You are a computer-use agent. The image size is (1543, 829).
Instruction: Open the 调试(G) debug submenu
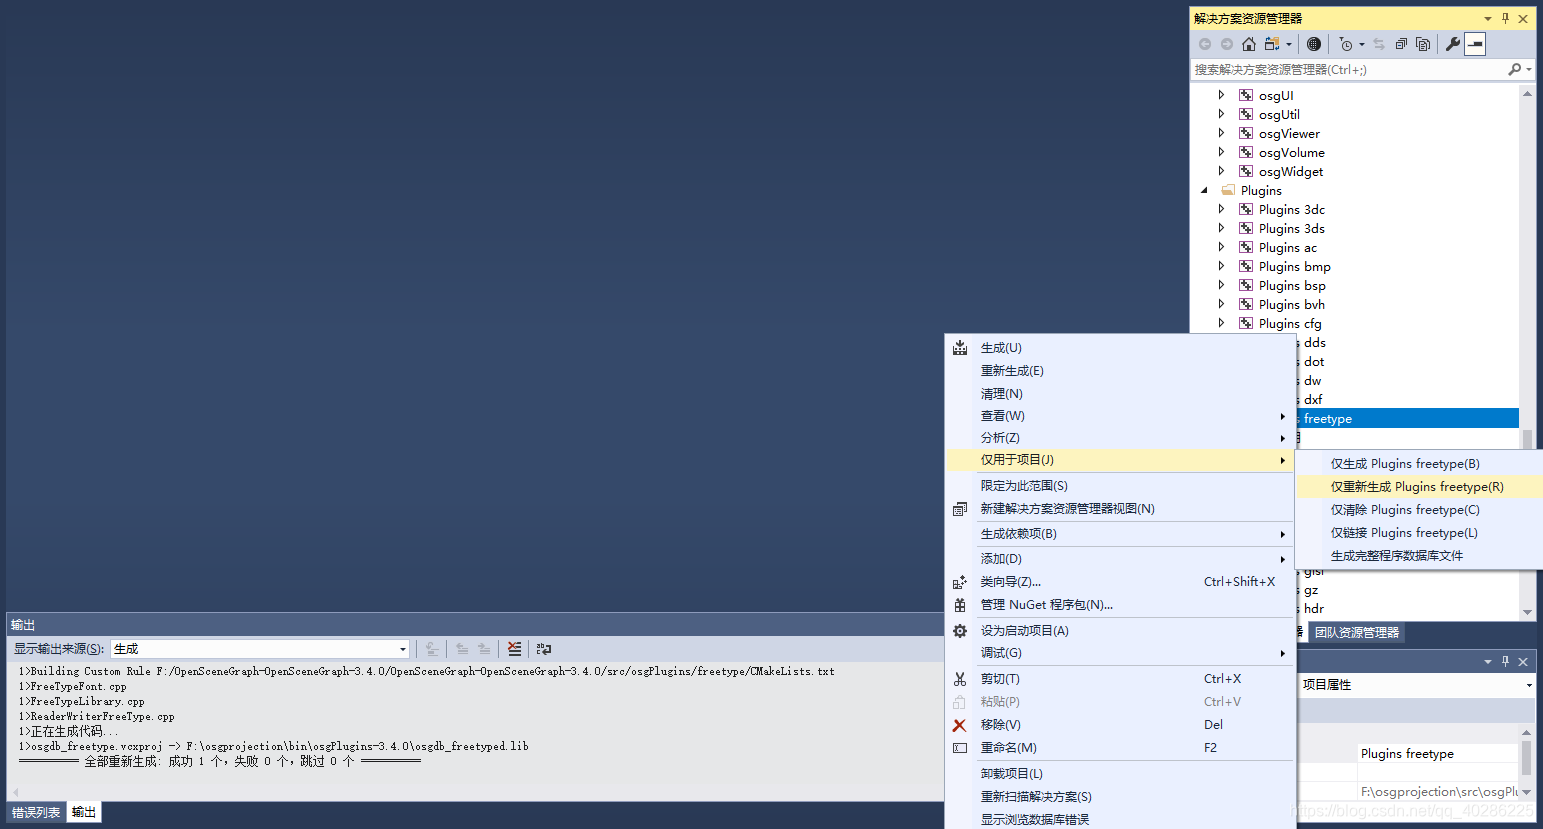(x=1119, y=653)
